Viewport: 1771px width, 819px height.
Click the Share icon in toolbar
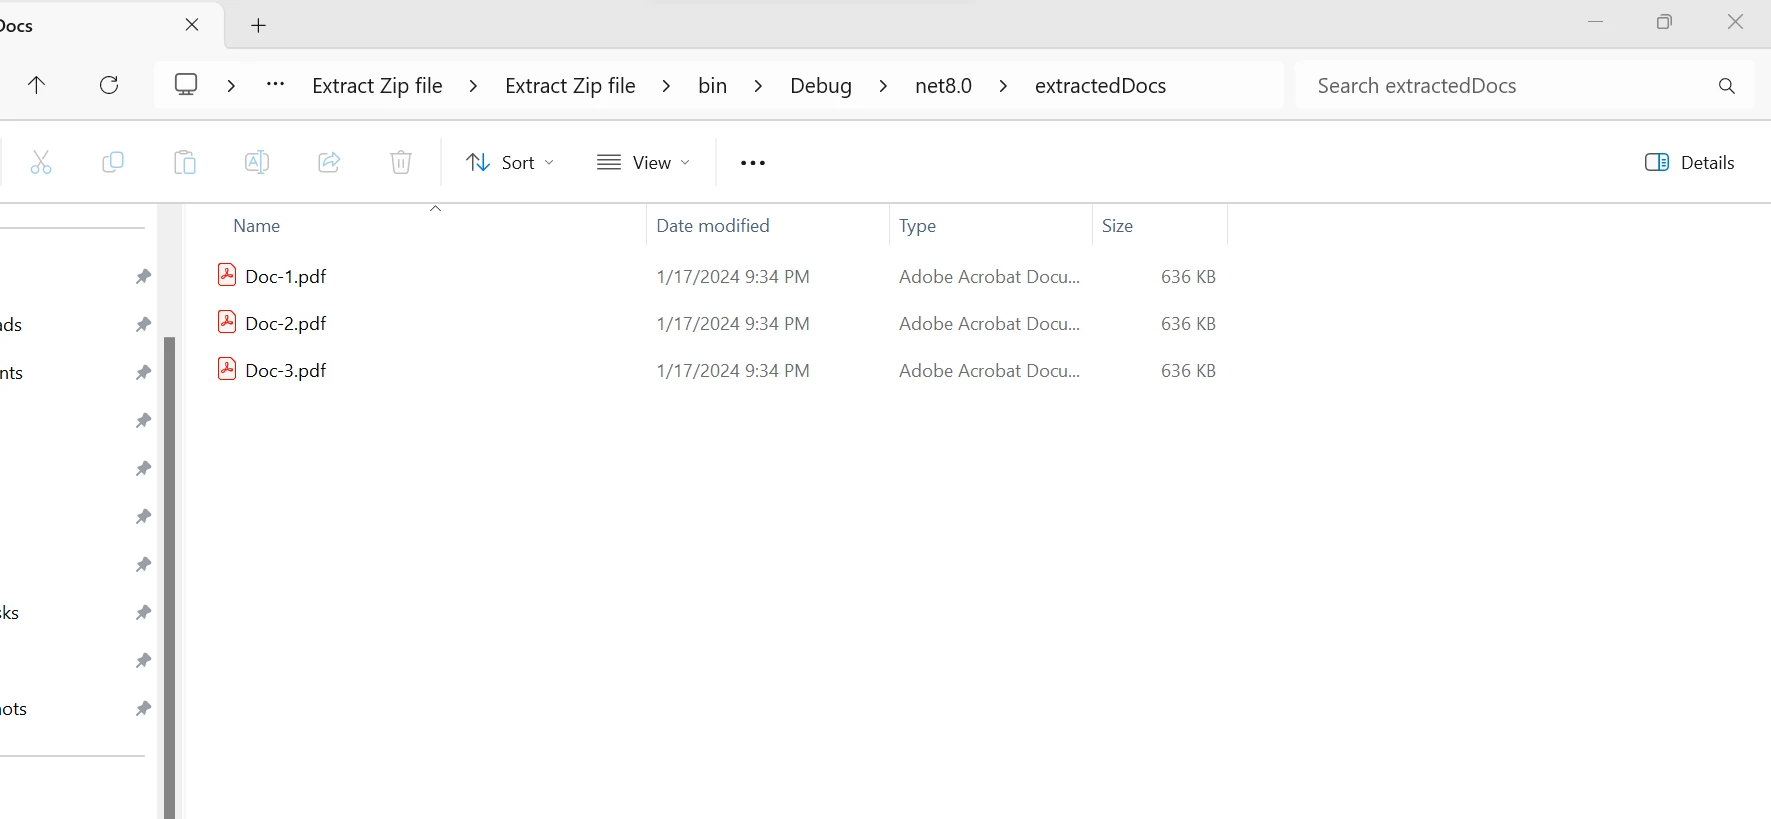329,163
